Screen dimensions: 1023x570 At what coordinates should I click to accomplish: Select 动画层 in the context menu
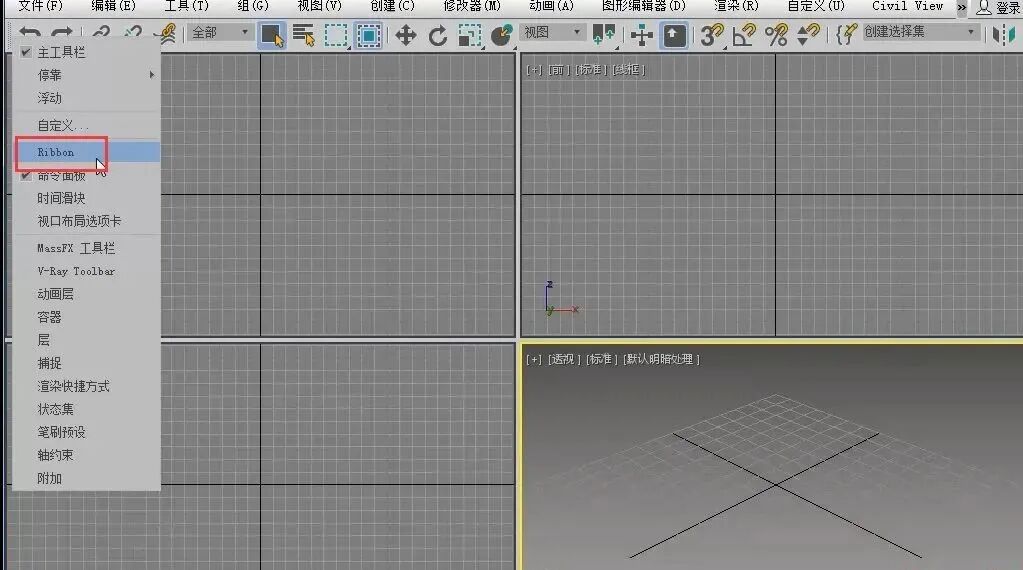coord(86,294)
